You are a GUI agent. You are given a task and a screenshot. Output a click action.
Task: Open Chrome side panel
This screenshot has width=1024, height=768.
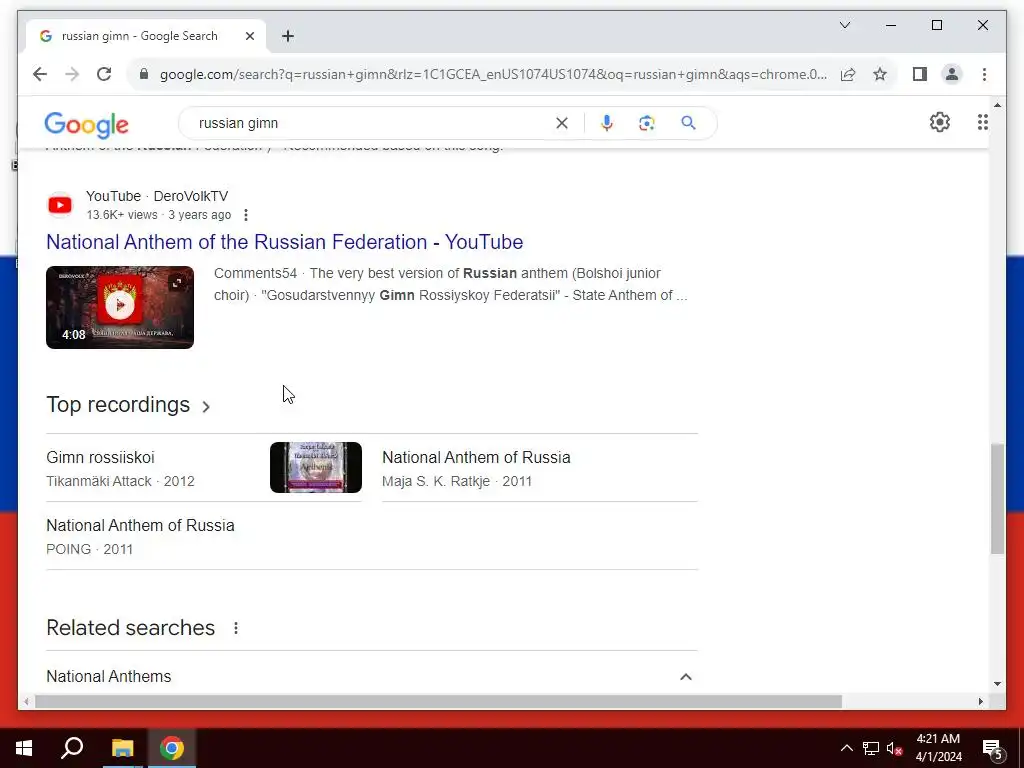(920, 74)
